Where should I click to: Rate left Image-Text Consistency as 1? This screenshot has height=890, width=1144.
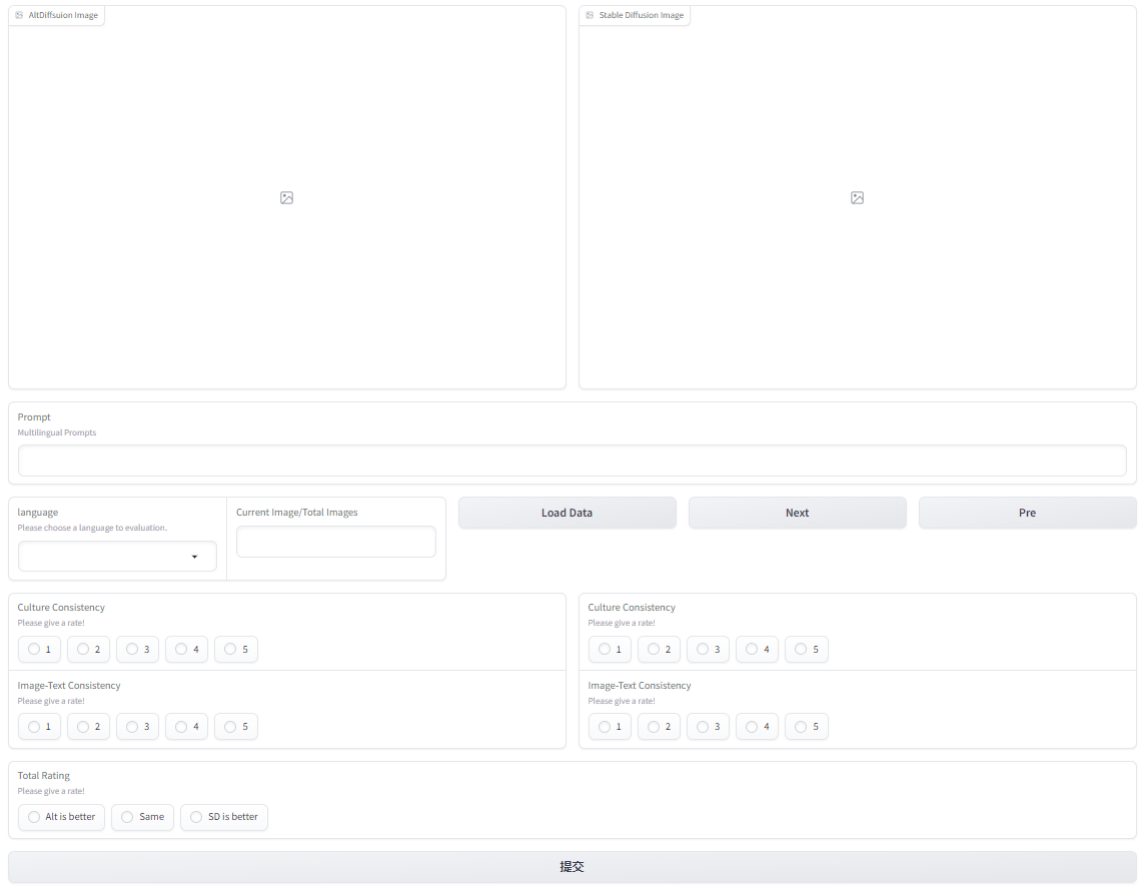click(39, 727)
